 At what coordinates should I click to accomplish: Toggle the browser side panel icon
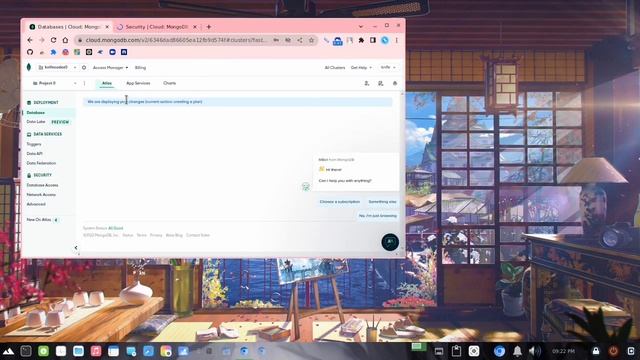(x=373, y=40)
